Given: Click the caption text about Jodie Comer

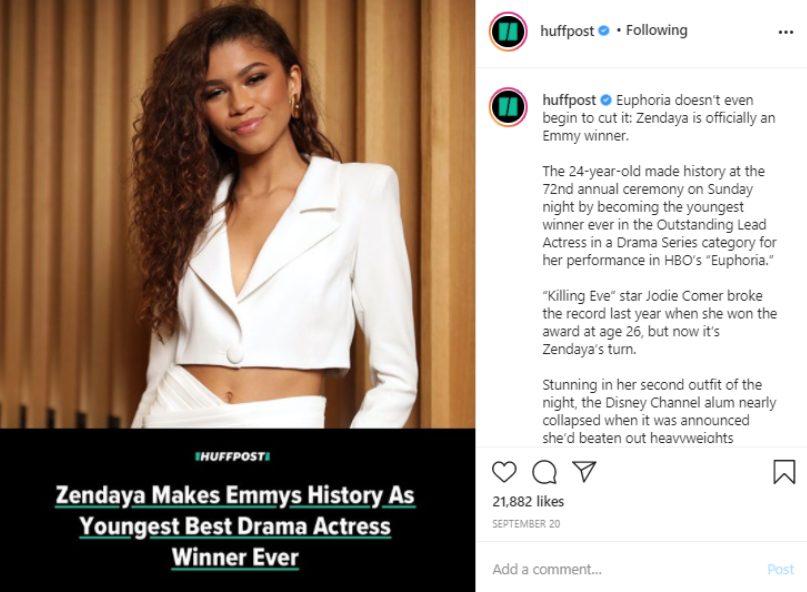Looking at the screenshot, I should [x=659, y=322].
